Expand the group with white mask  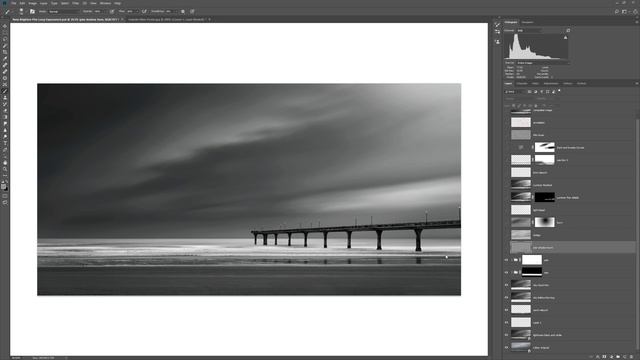coord(511,260)
